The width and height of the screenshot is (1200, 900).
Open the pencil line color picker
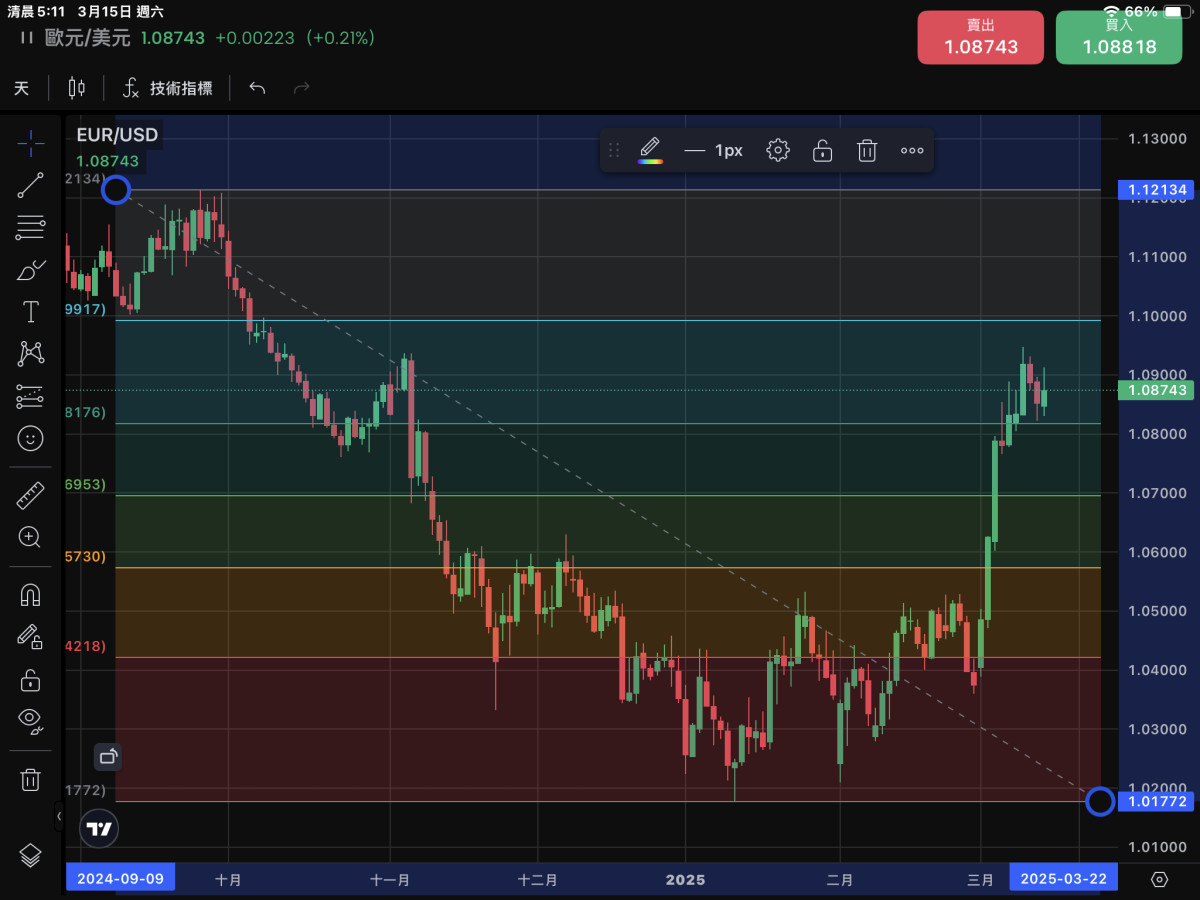pos(650,151)
